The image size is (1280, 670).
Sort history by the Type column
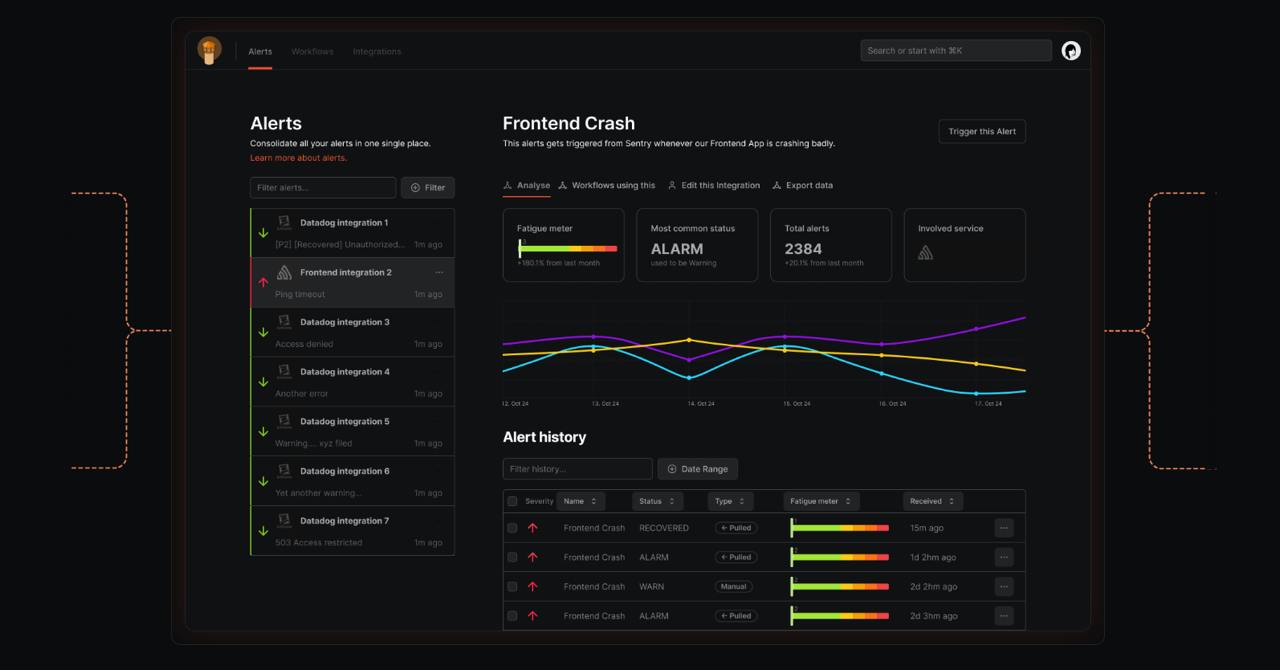tap(731, 501)
